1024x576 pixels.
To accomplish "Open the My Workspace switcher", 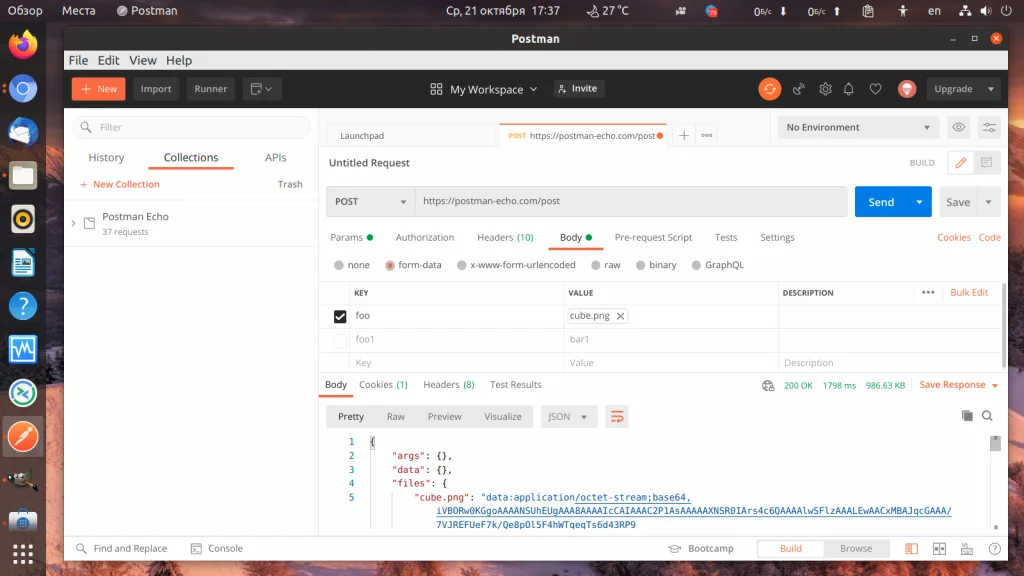I will pyautogui.click(x=484, y=89).
